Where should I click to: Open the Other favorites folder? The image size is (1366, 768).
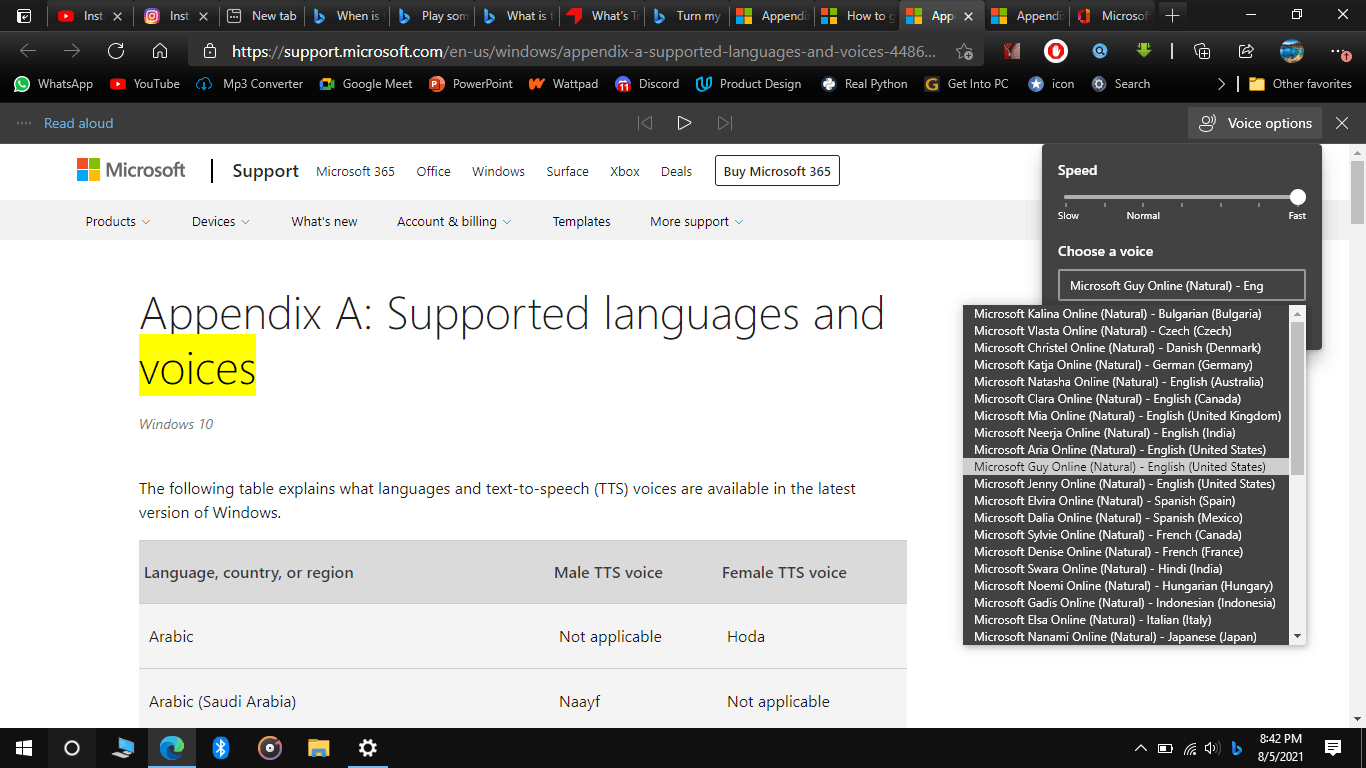(1300, 84)
